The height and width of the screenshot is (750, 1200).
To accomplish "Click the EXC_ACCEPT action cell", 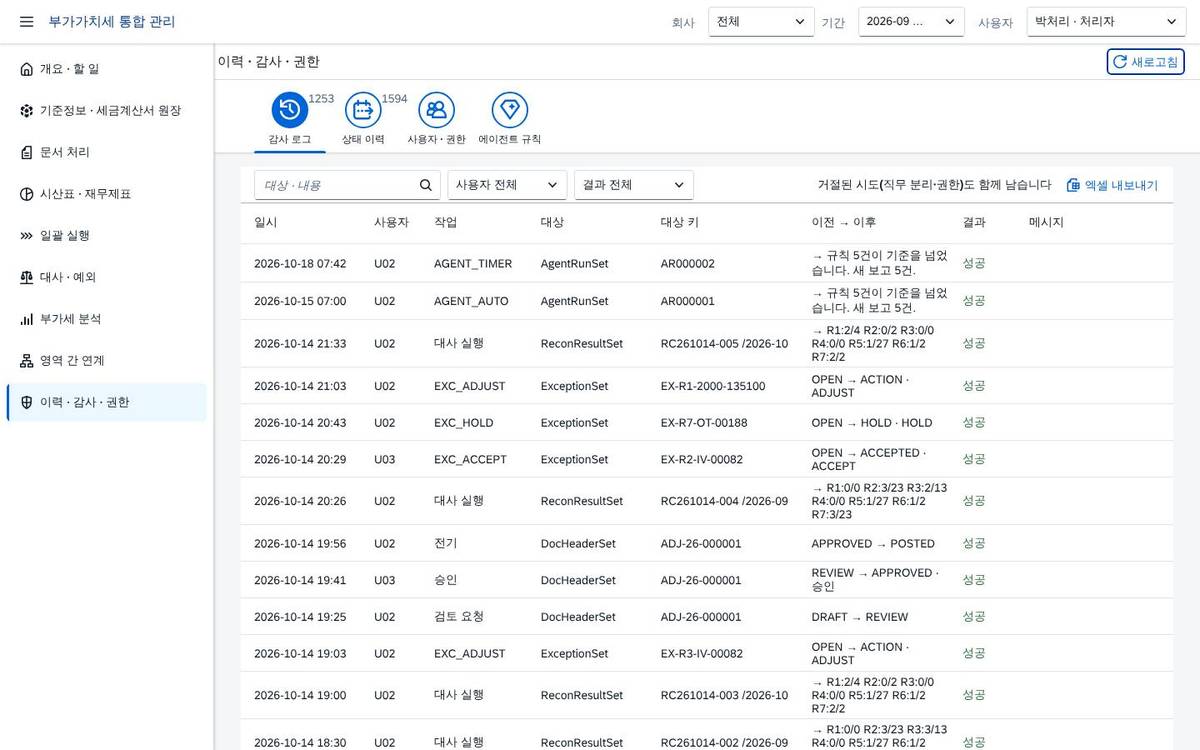I will (x=470, y=460).
